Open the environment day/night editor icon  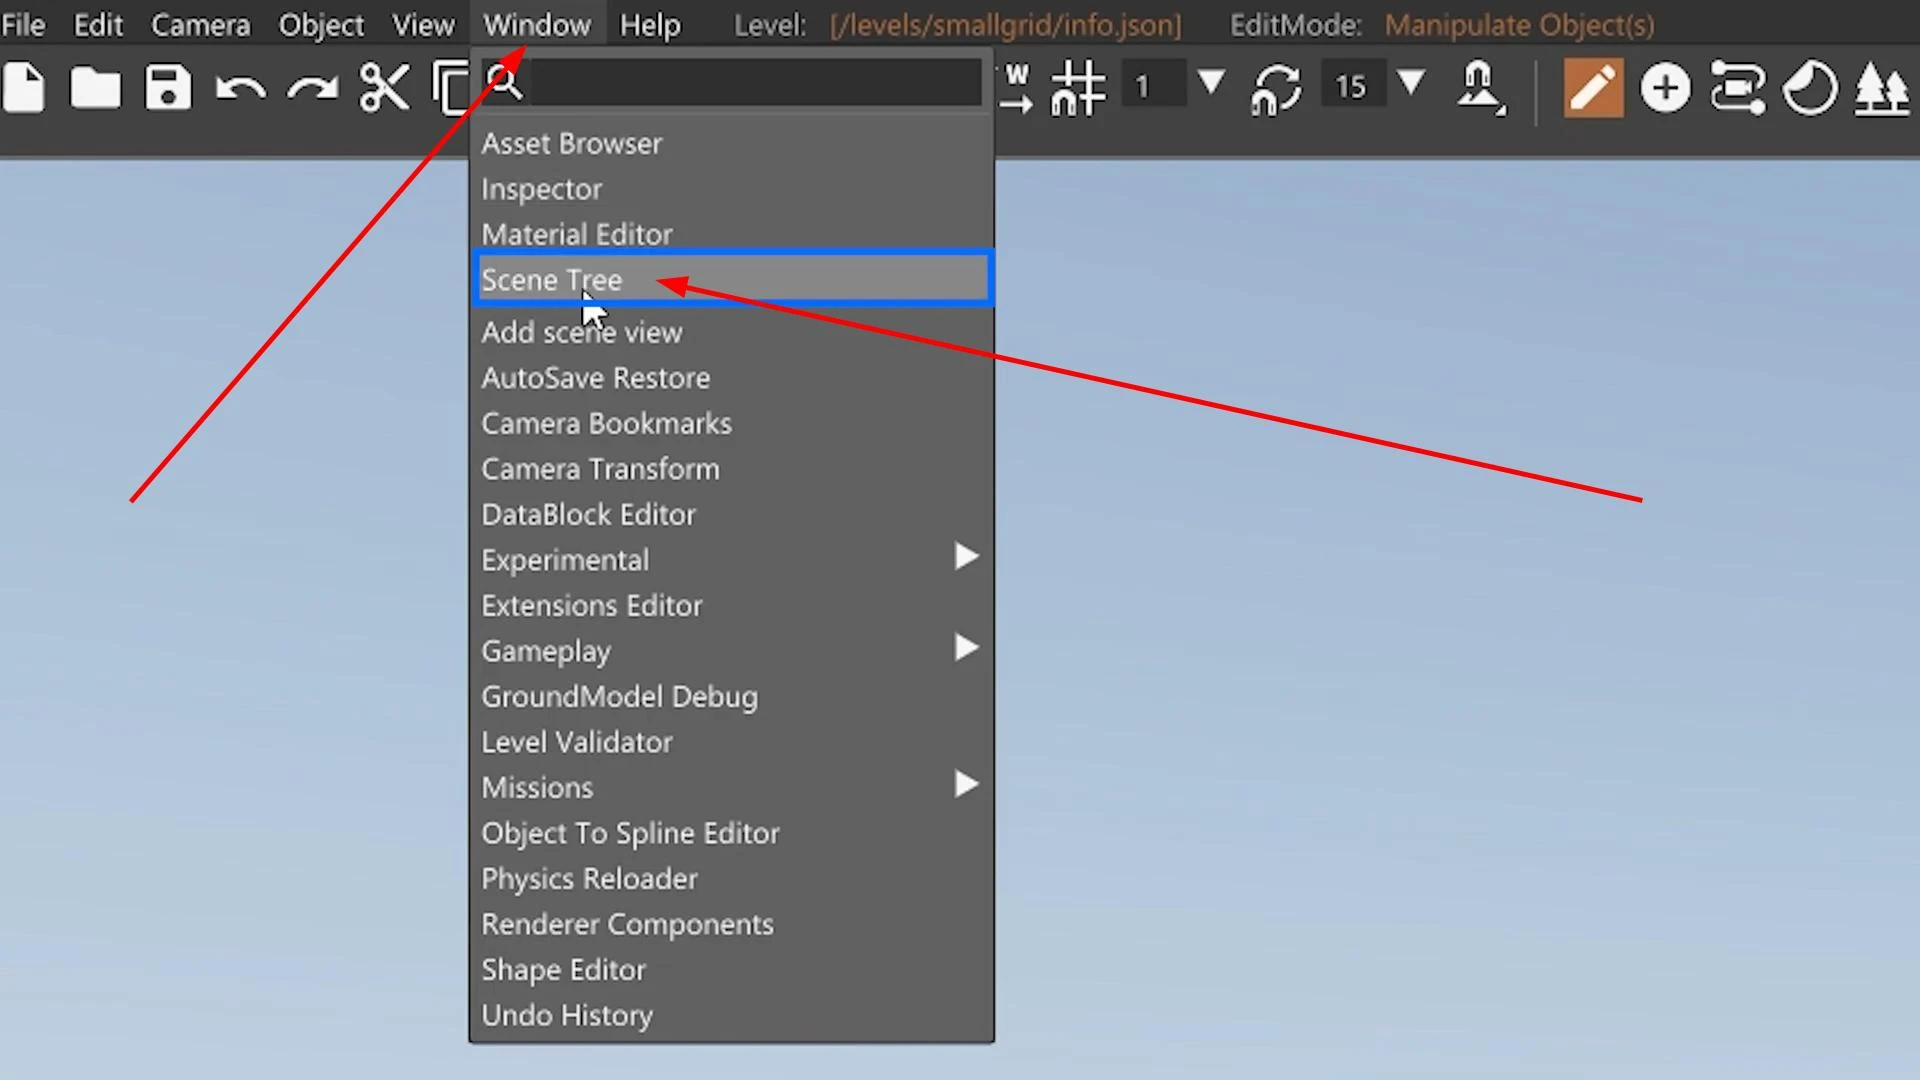pyautogui.click(x=1810, y=88)
